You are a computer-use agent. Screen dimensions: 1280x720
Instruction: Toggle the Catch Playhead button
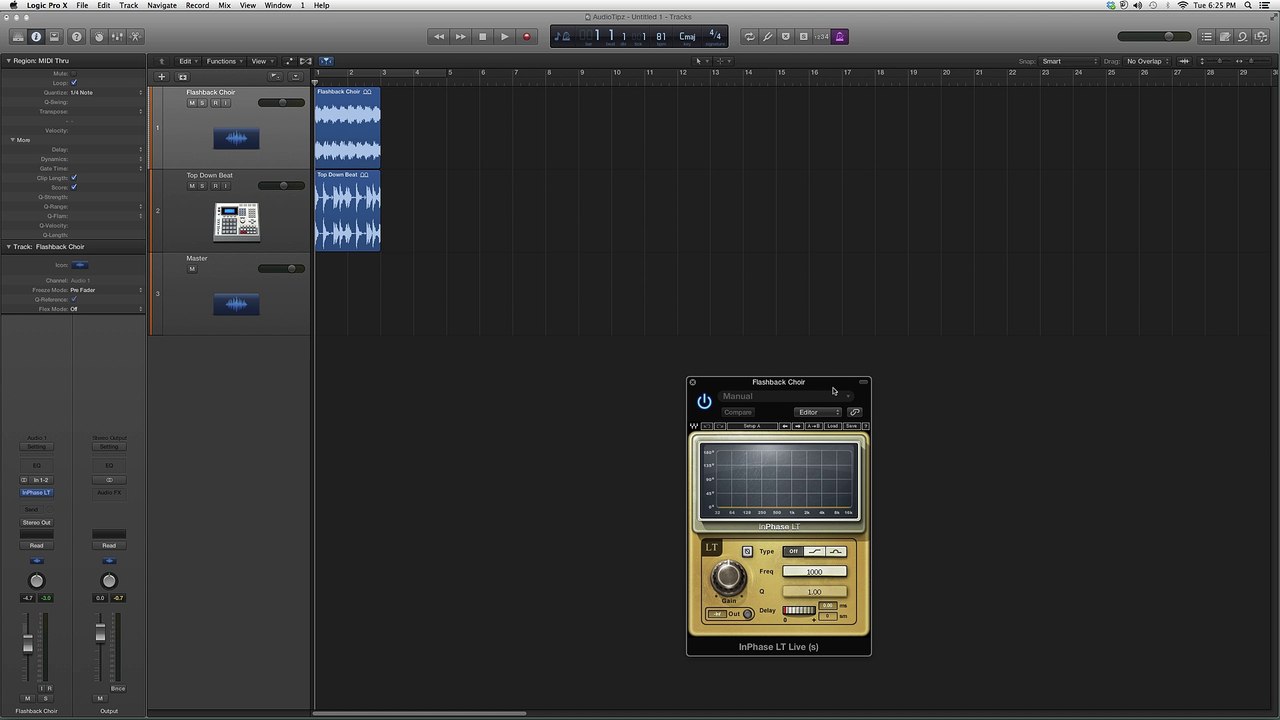click(x=326, y=61)
